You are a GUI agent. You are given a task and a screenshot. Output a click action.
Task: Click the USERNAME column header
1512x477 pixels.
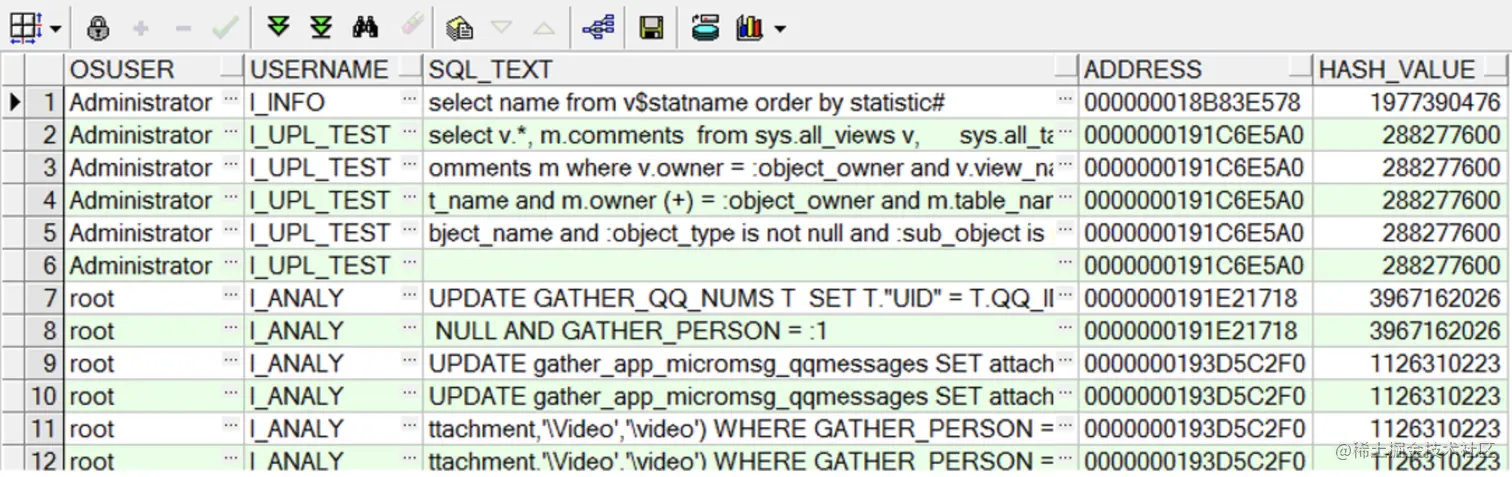(x=335, y=69)
